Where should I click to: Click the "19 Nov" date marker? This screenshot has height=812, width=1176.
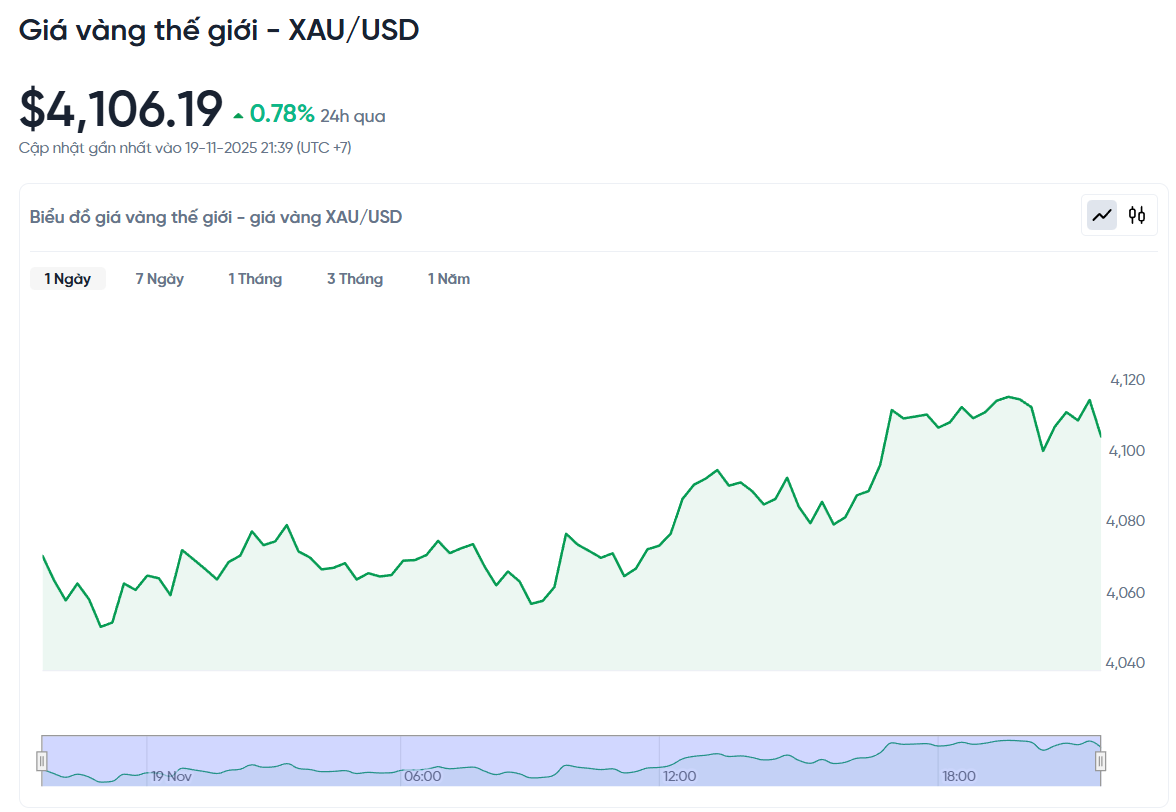click(171, 776)
